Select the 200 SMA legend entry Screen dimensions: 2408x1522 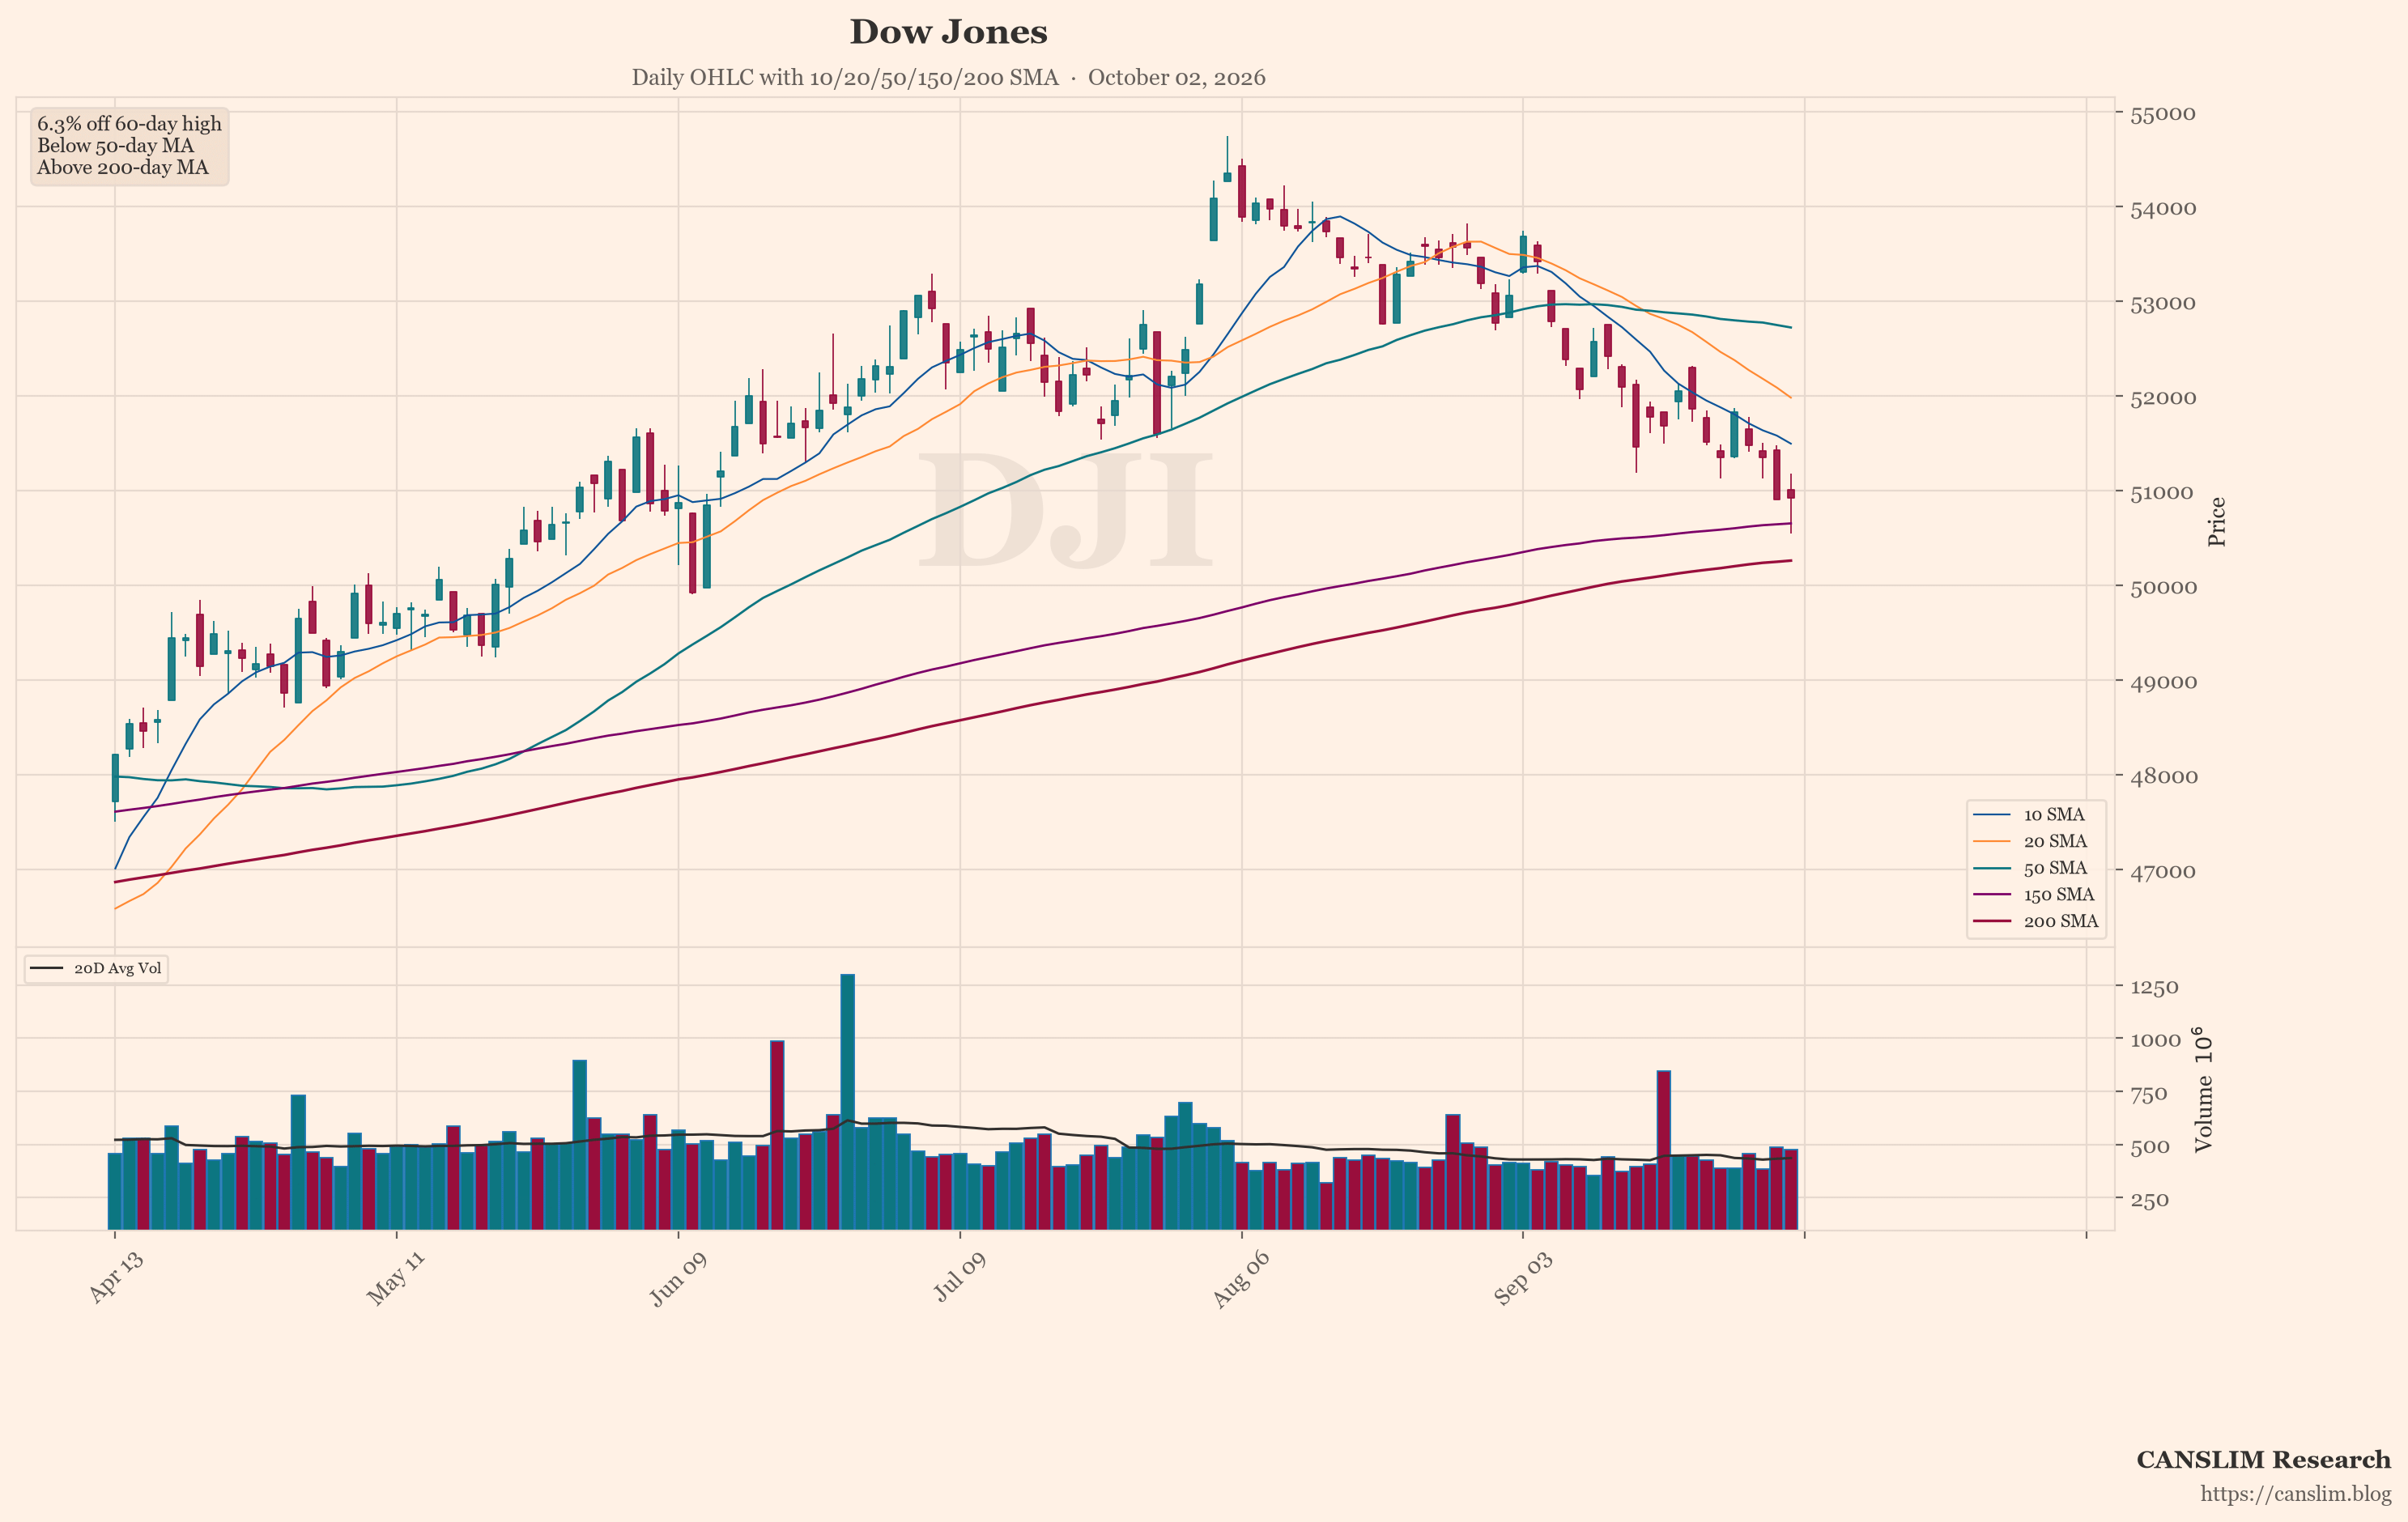2036,921
